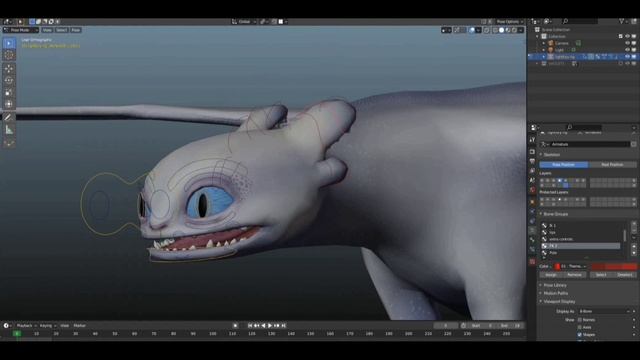The image size is (640, 360).
Task: Toggle visibility of the selected rig object
Action: pos(627,57)
